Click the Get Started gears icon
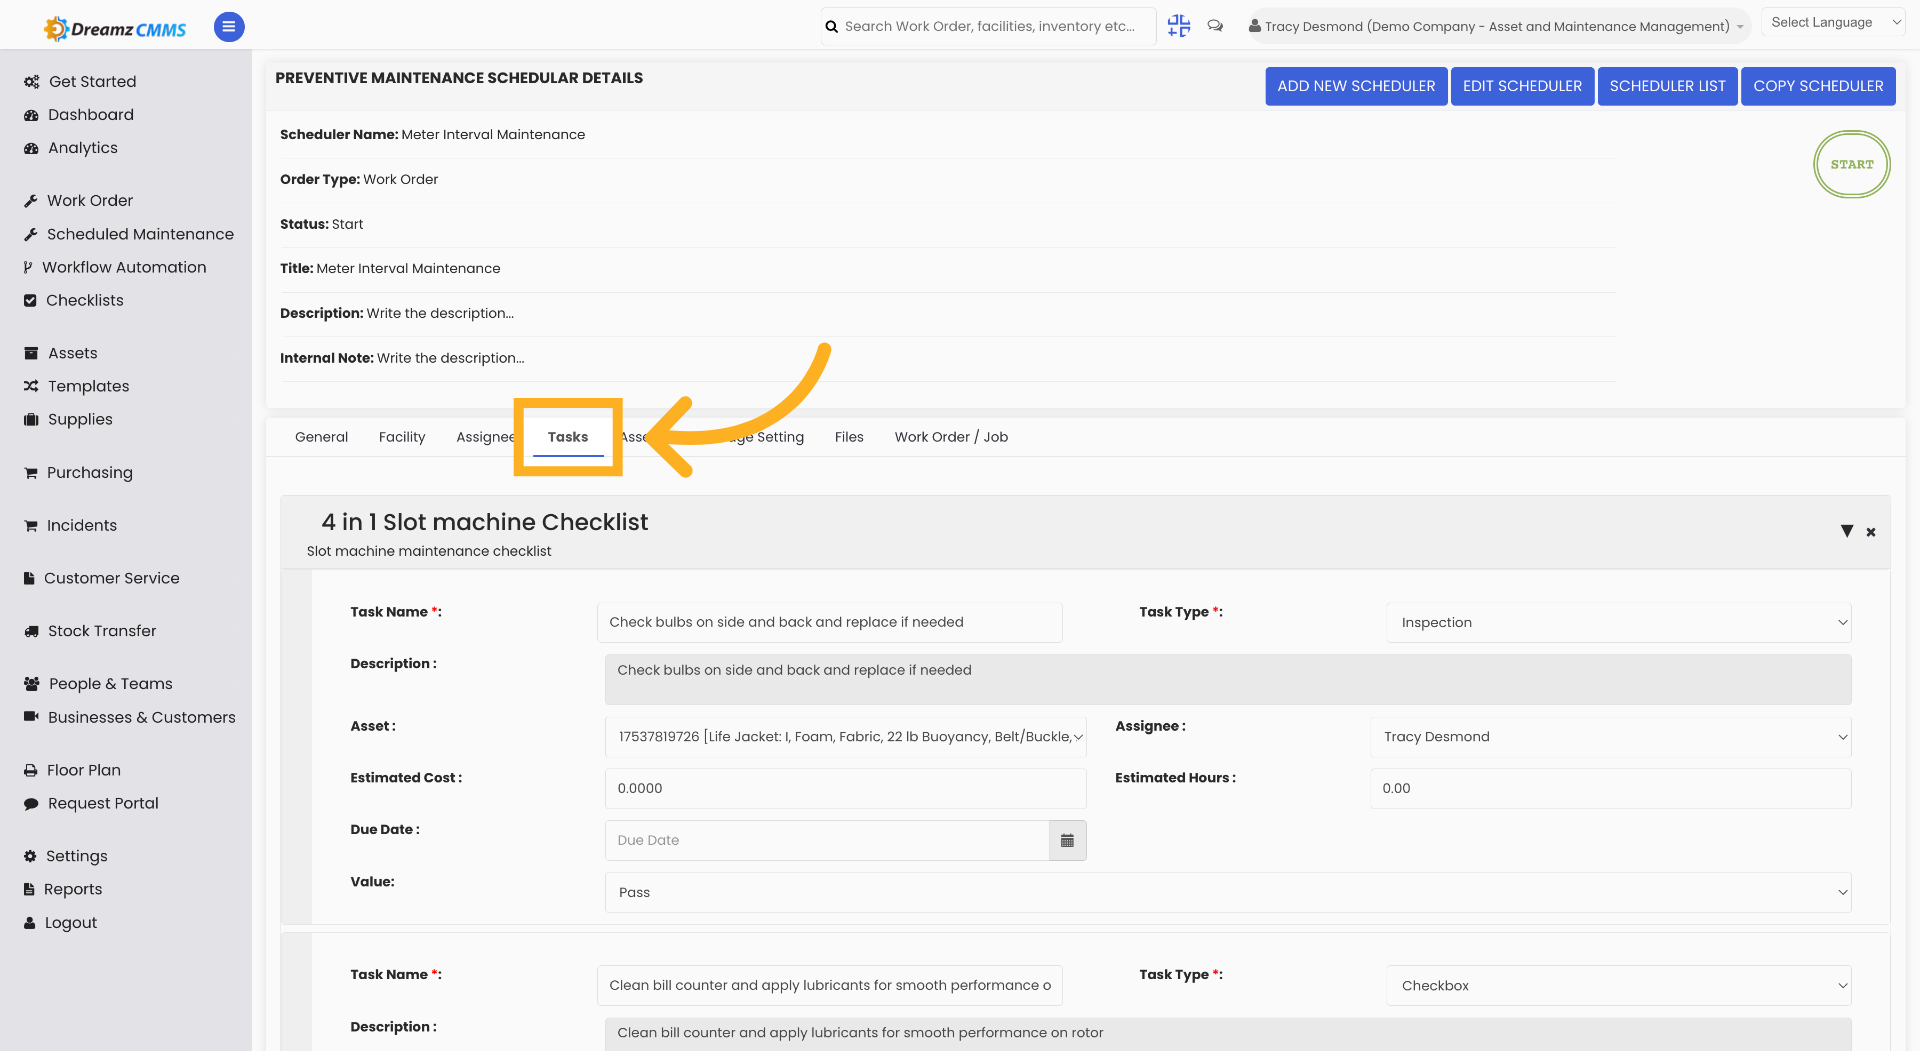The height and width of the screenshot is (1051, 1920). point(32,82)
